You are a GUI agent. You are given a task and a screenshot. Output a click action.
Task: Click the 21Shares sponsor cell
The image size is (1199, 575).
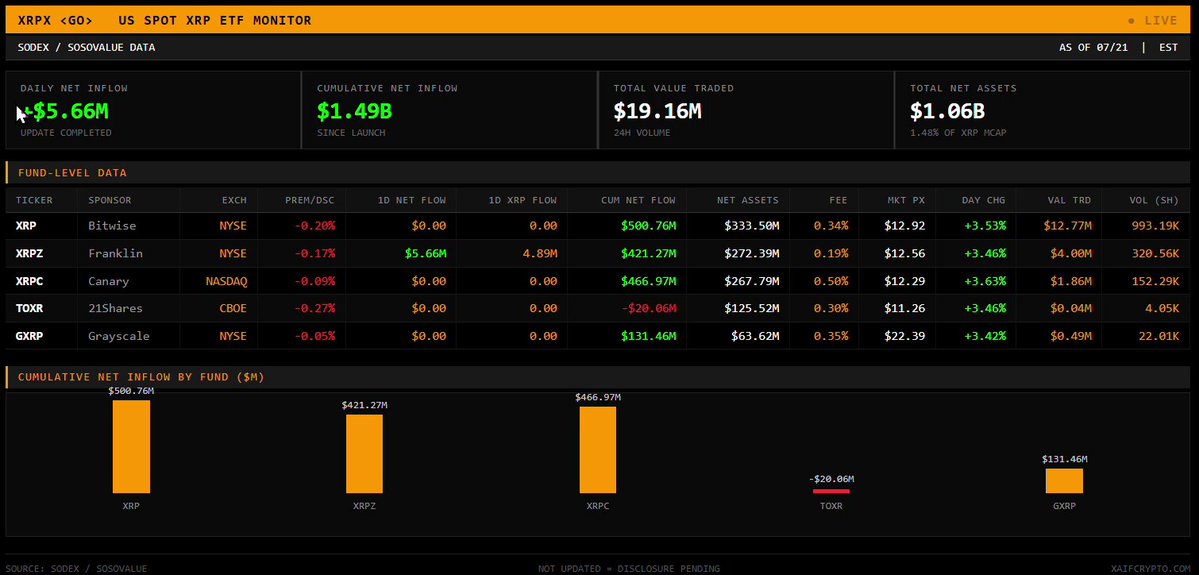pos(115,308)
